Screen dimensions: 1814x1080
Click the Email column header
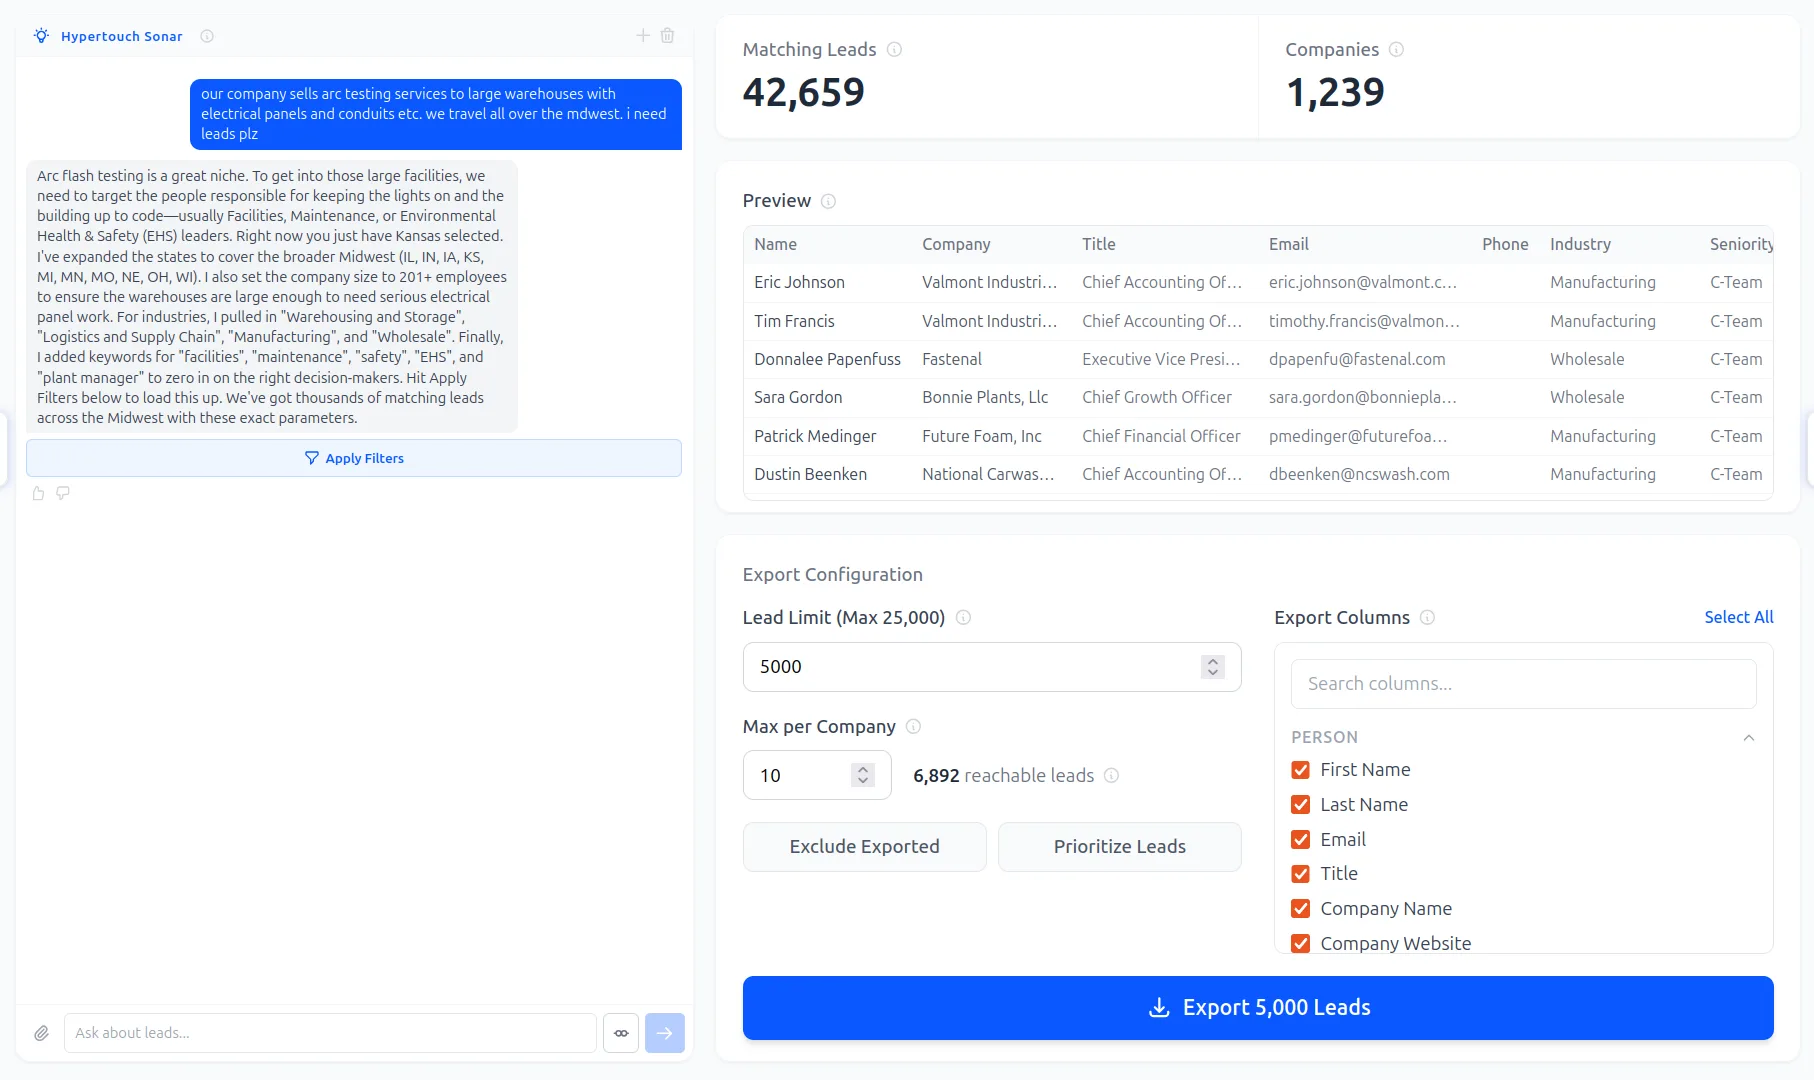click(1288, 244)
